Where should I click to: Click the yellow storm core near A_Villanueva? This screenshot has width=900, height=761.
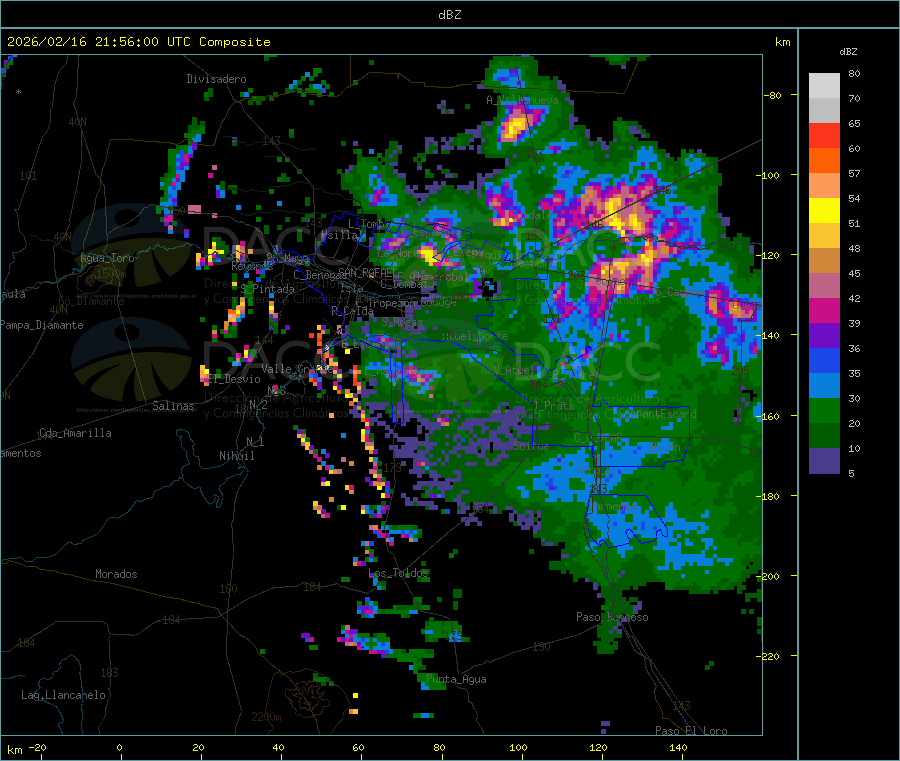514,126
